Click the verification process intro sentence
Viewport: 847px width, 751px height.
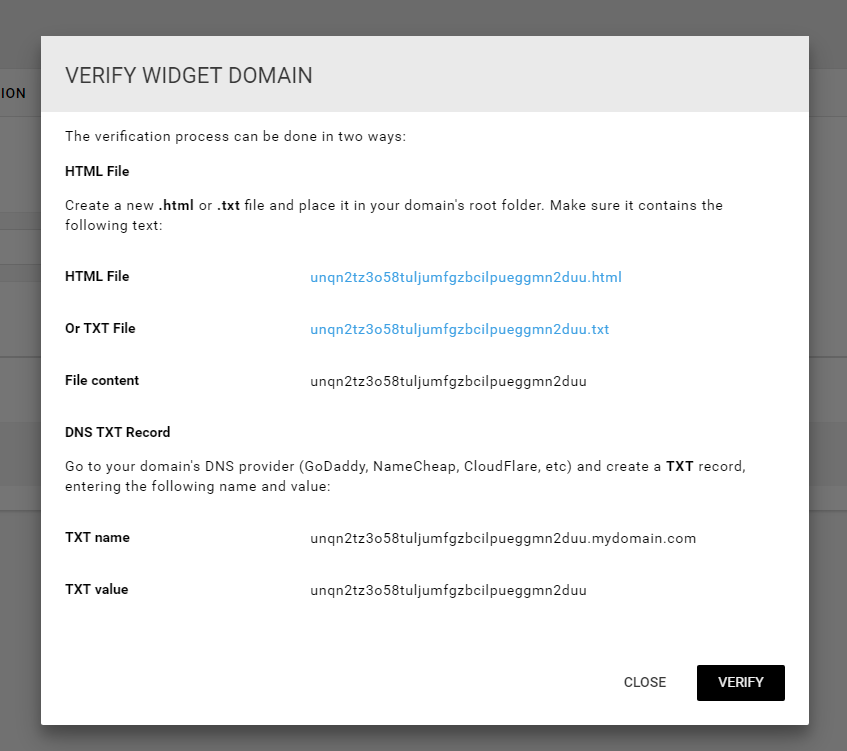236,136
